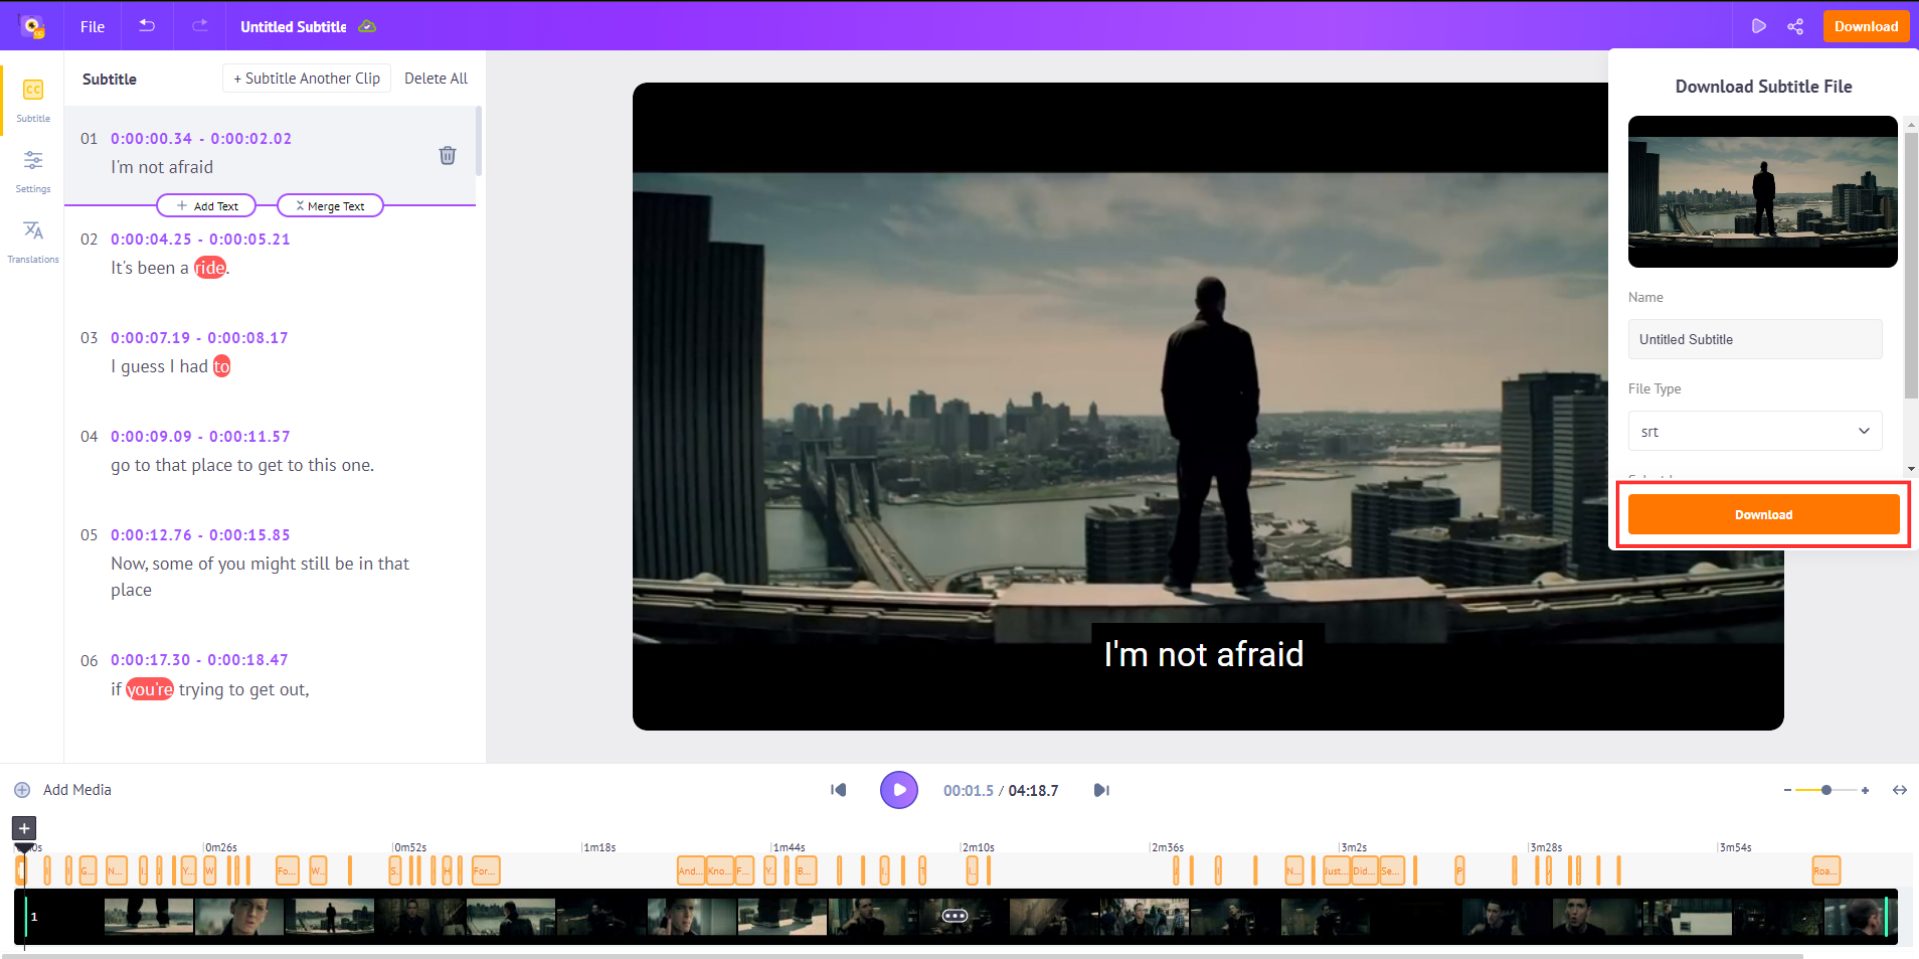This screenshot has height=959, width=1919.
Task: Delete subtitle 01 using its trash icon
Action: point(447,155)
